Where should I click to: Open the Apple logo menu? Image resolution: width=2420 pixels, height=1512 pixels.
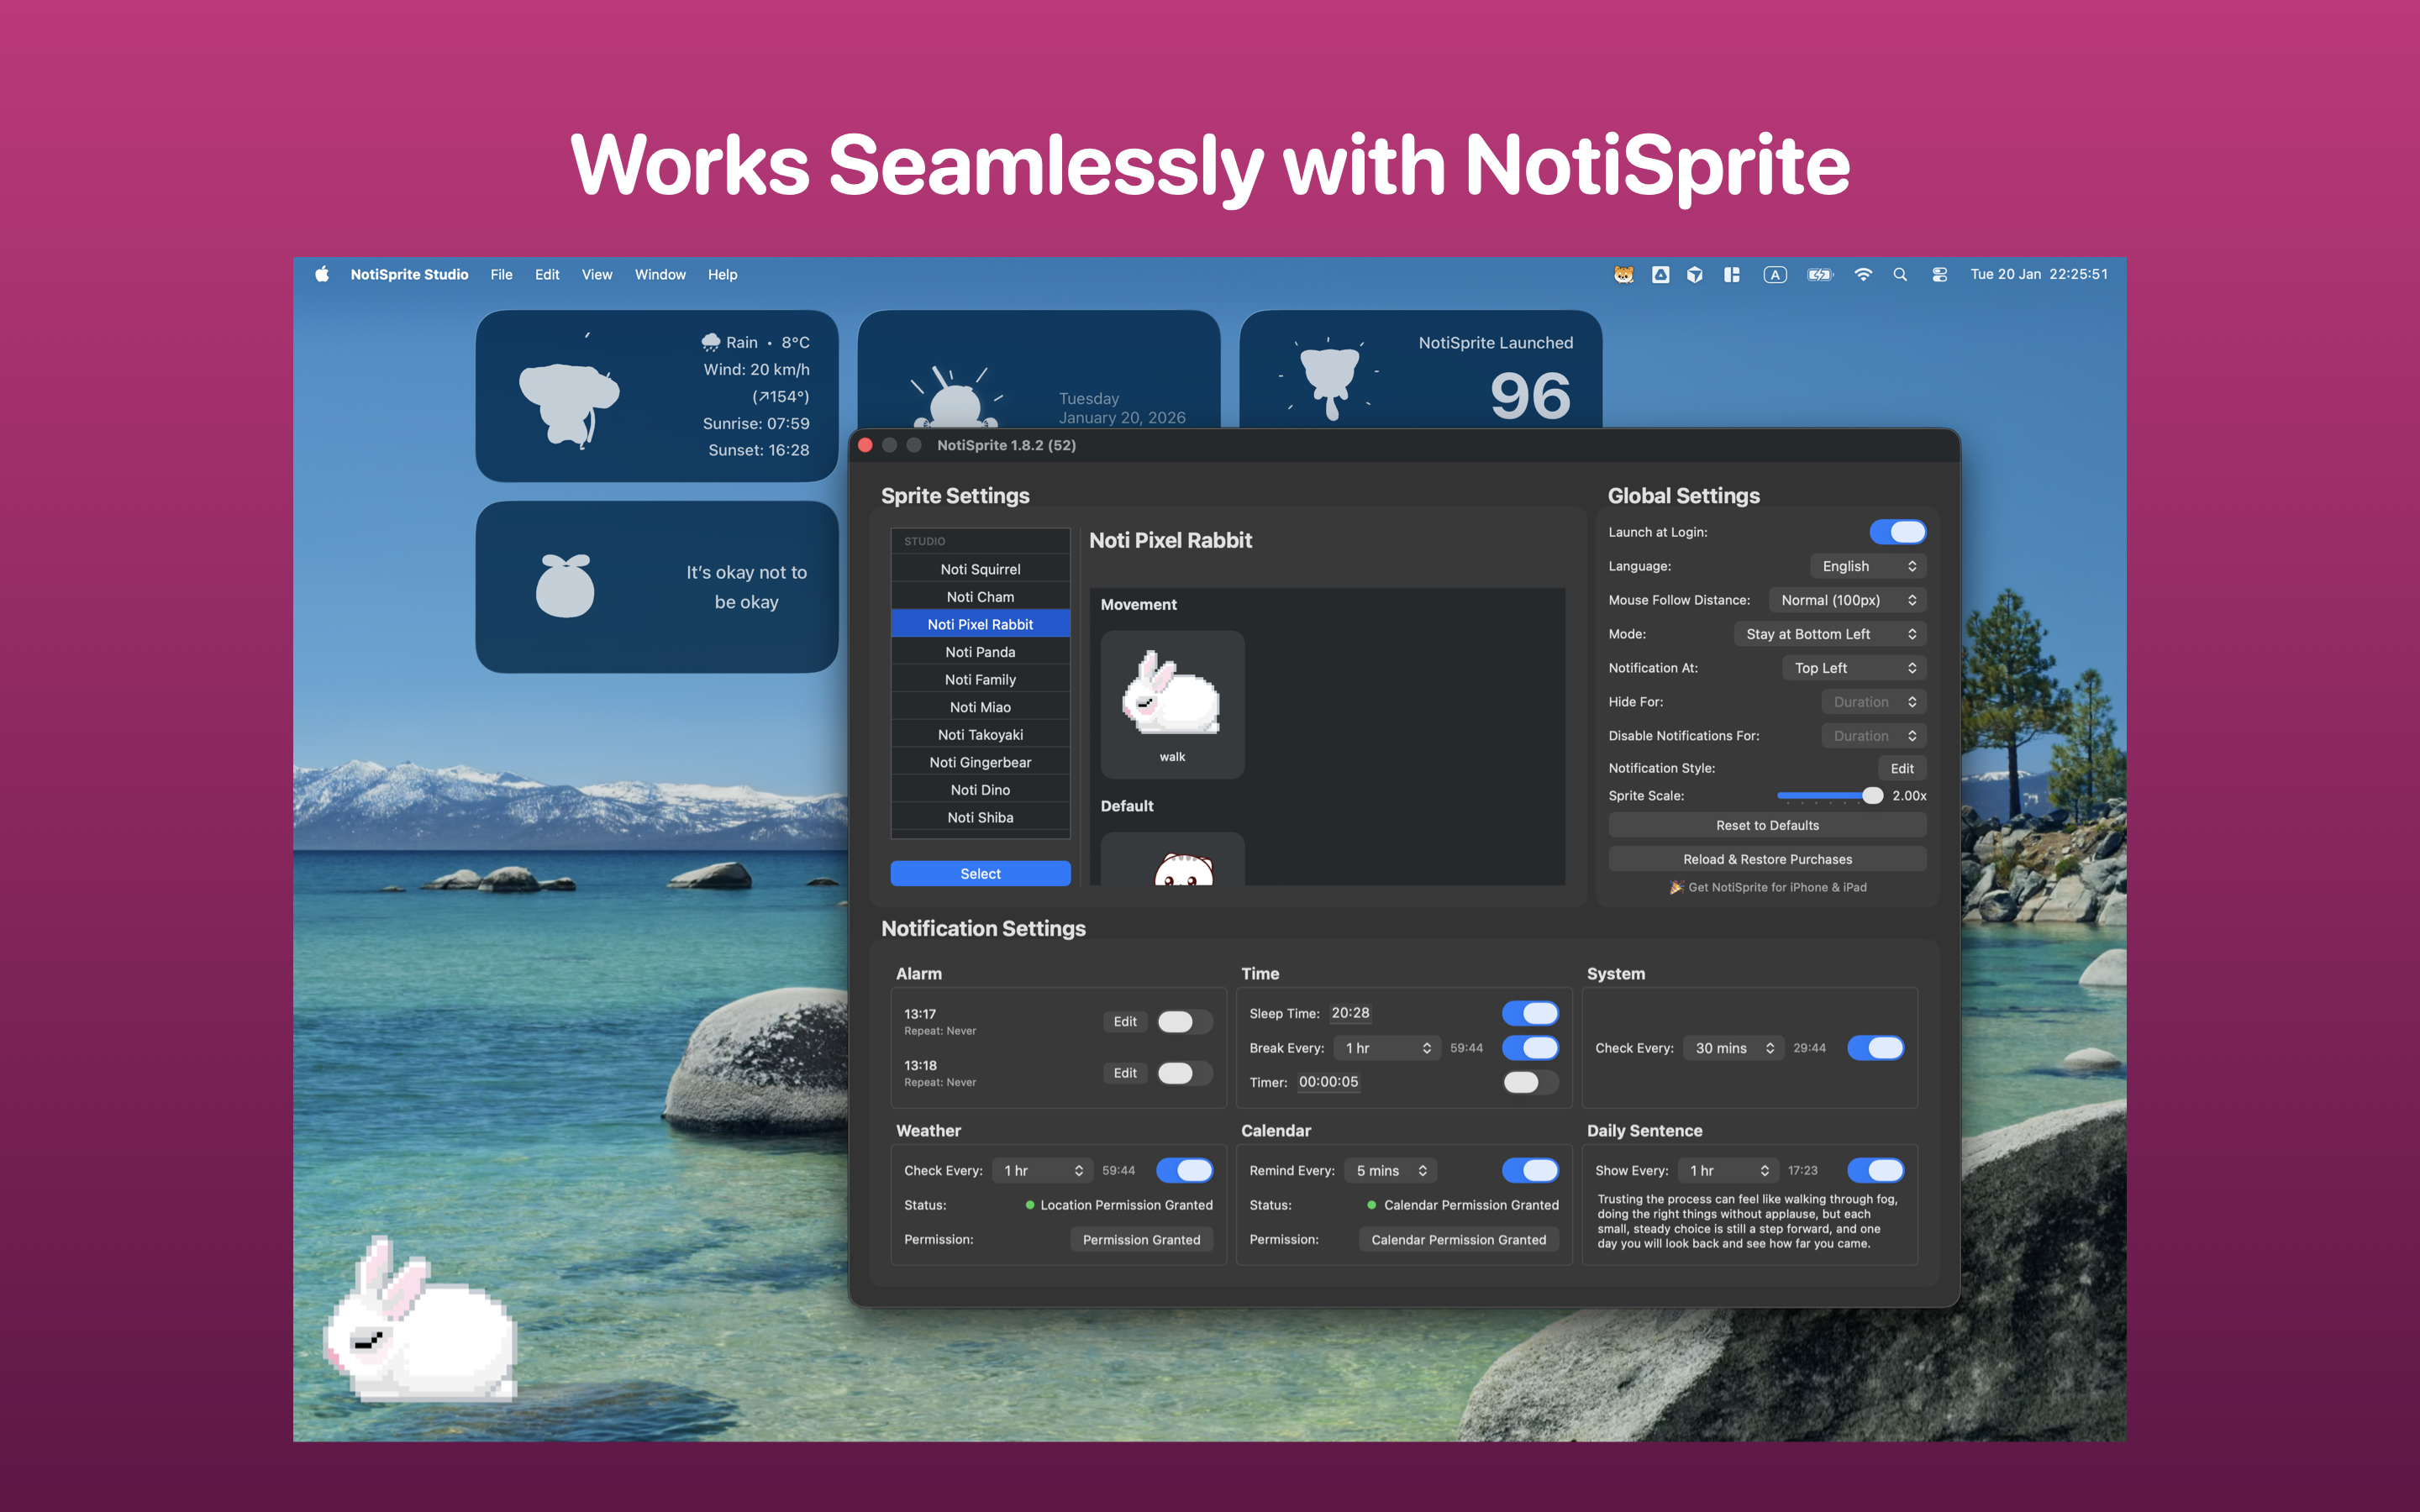(322, 274)
